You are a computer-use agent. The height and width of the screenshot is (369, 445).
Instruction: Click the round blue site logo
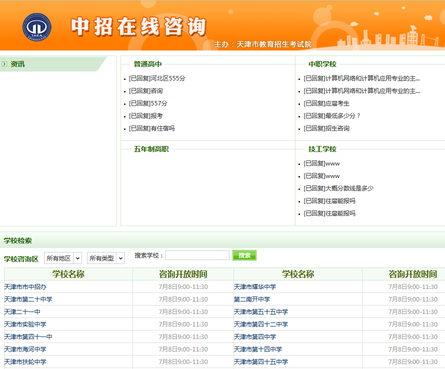pos(37,27)
